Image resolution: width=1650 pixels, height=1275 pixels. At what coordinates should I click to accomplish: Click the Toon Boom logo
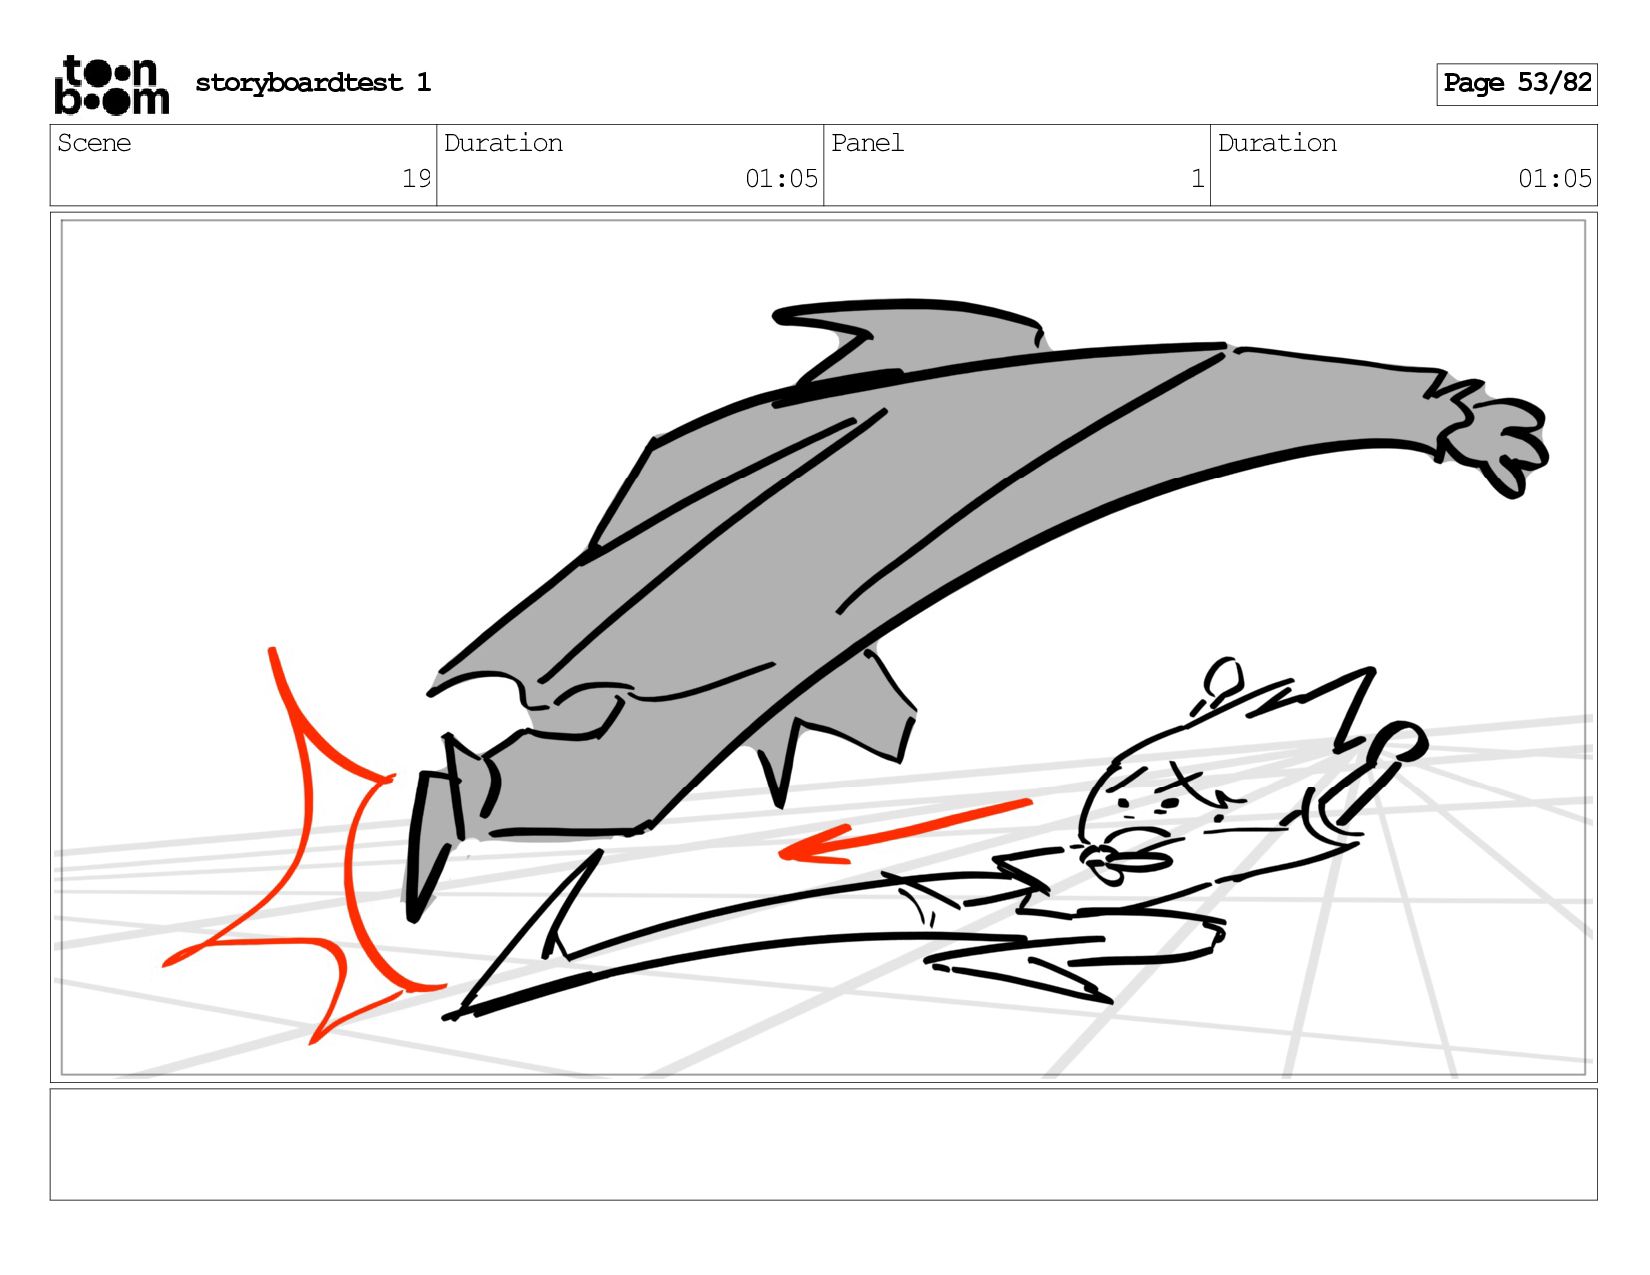111,84
